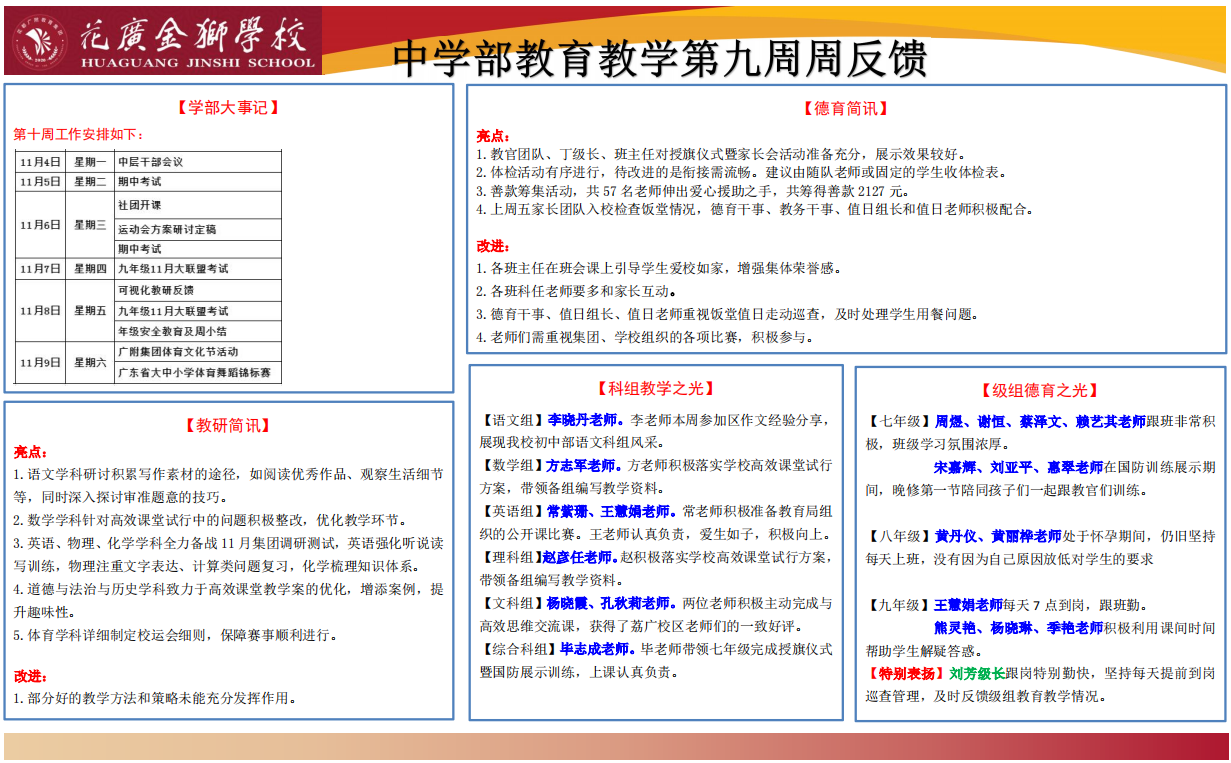
Task: Click the date cell '11月6日'
Action: (41, 225)
